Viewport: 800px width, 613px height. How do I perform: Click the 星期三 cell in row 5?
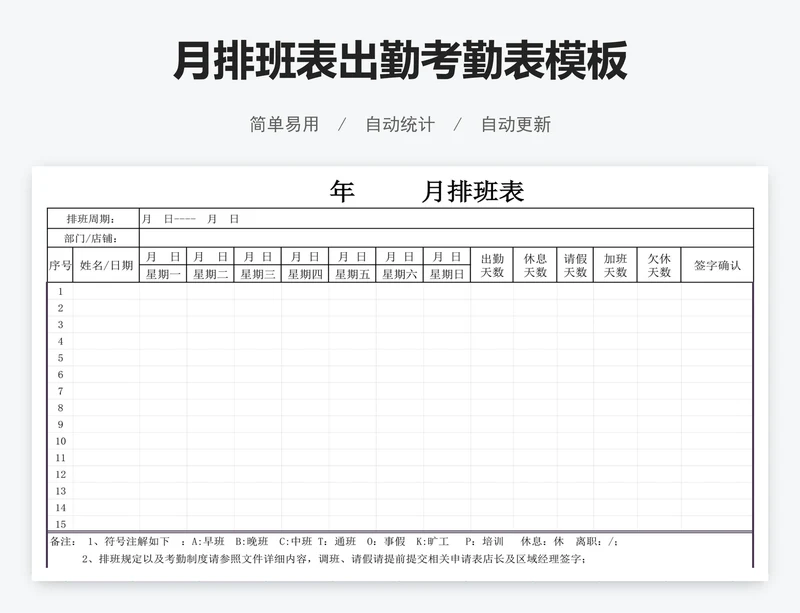point(258,358)
